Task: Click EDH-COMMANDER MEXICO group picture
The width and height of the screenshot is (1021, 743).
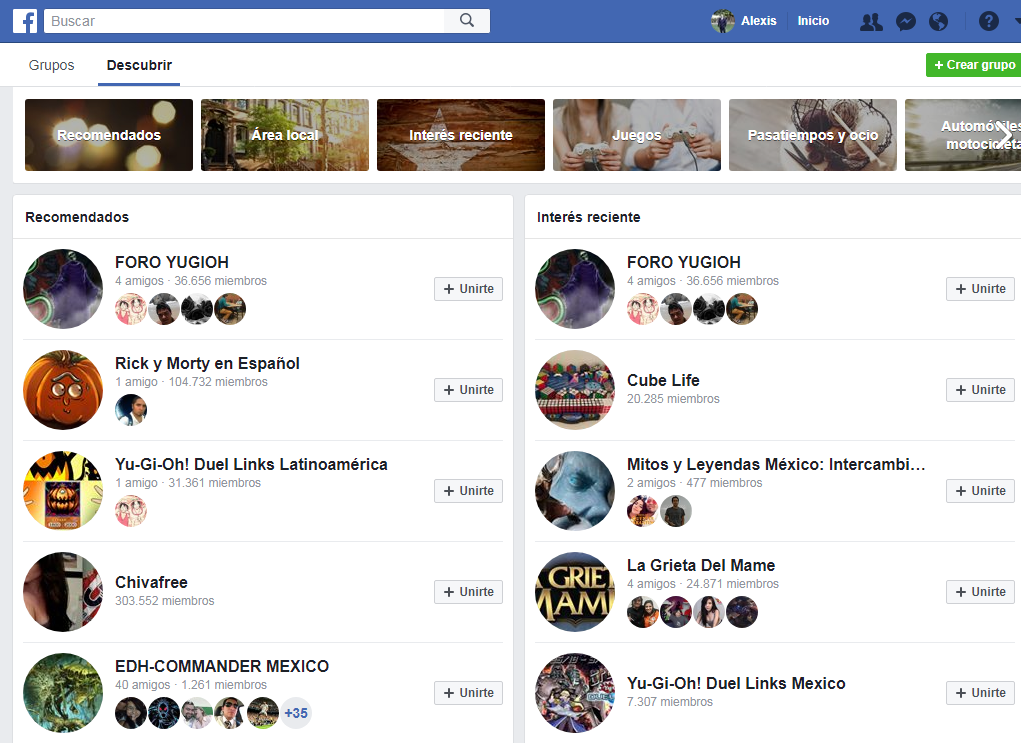Action: pyautogui.click(x=63, y=693)
